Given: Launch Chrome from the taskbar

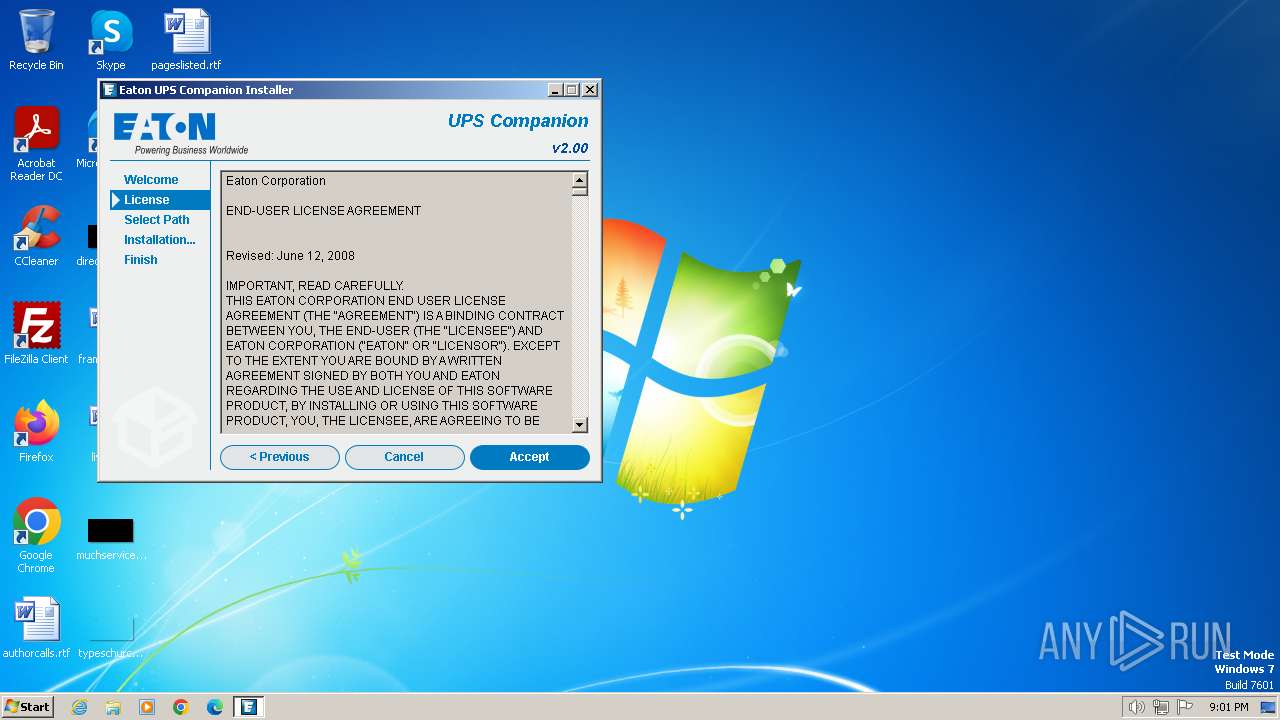Looking at the screenshot, I should pyautogui.click(x=181, y=707).
